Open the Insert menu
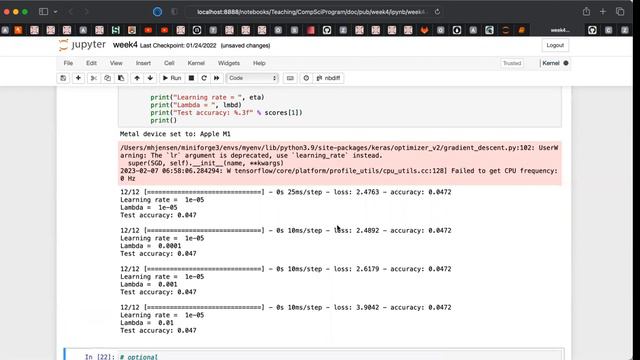The image size is (640, 360). click(x=143, y=63)
